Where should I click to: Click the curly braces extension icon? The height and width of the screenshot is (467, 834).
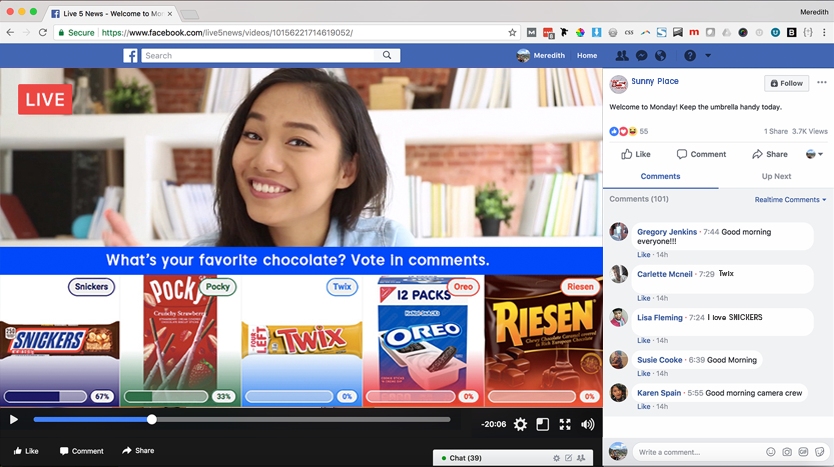pyautogui.click(x=808, y=32)
